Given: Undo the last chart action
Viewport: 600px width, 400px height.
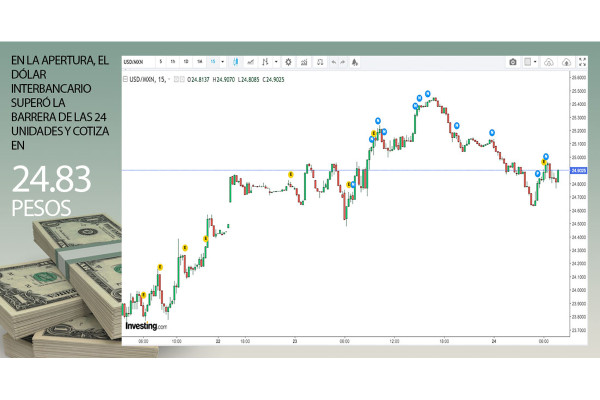Looking at the screenshot, I should tap(334, 62).
